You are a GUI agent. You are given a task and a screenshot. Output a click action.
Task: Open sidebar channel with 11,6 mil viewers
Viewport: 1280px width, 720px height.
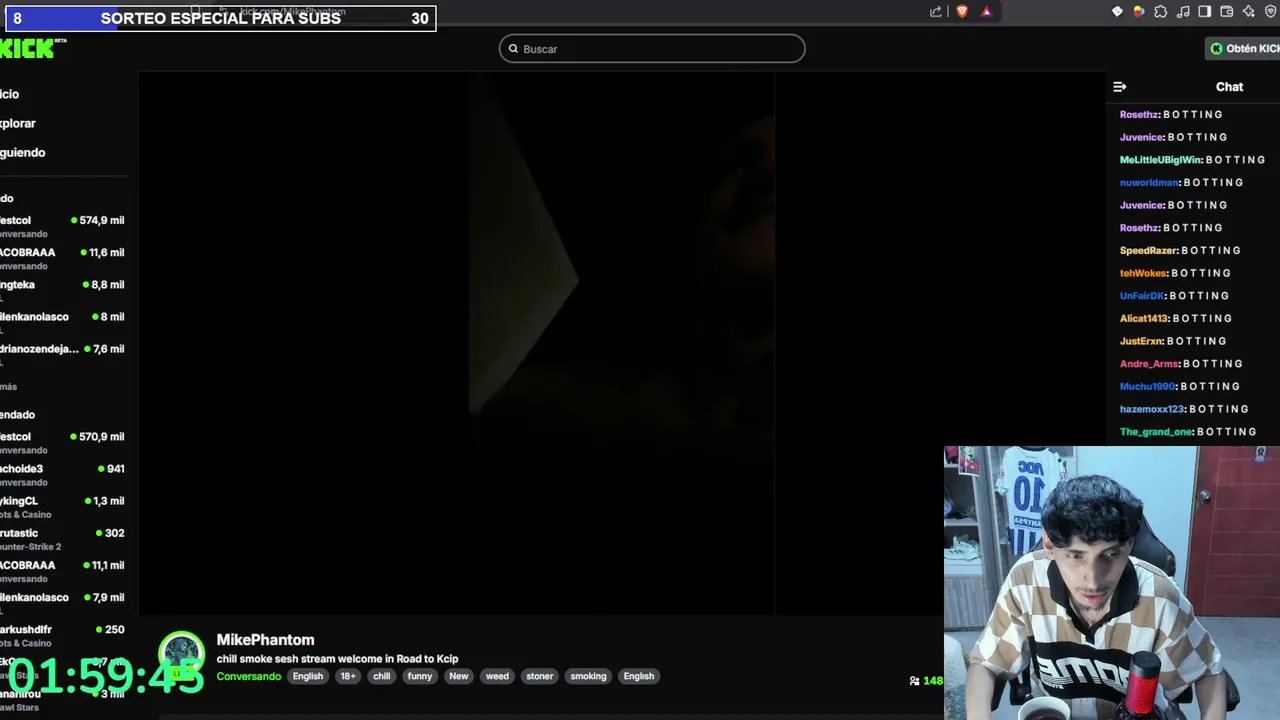pos(63,258)
